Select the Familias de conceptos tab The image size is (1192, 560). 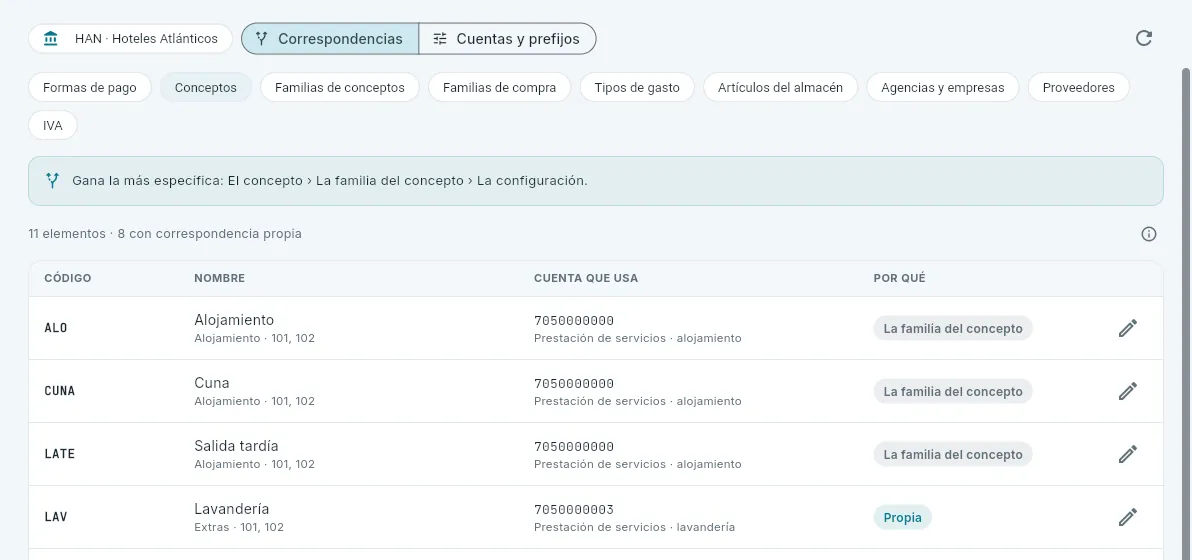click(340, 87)
